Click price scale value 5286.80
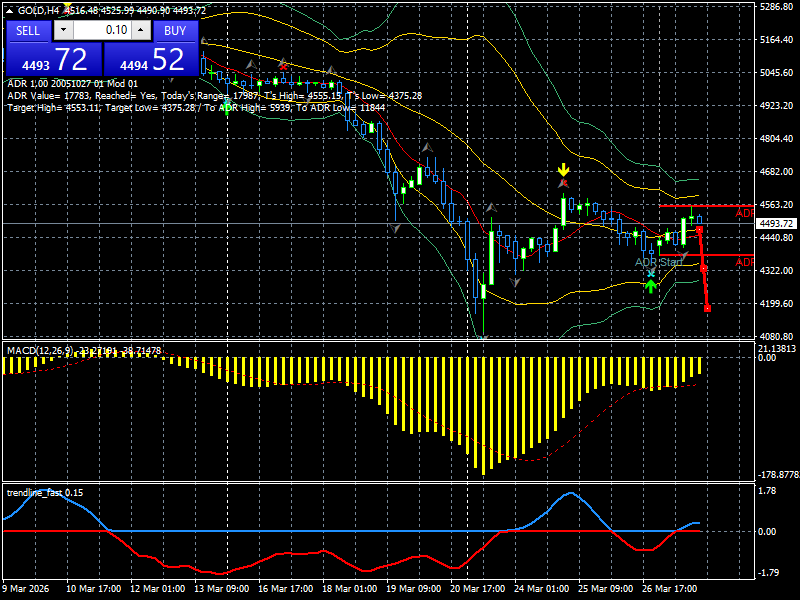Screen dimensions: 800x600 pyautogui.click(x=776, y=7)
